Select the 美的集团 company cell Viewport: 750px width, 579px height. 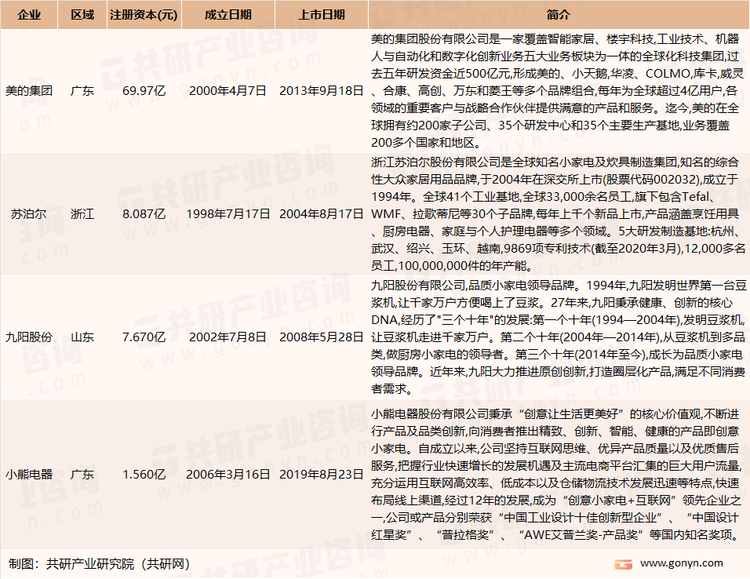(29, 91)
